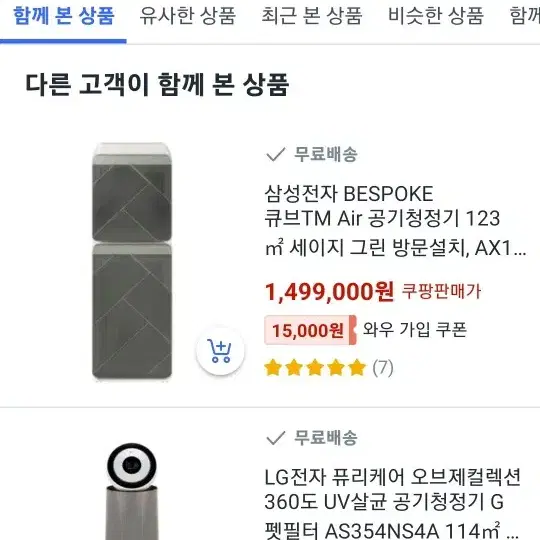
Task: Click the 와우 가입 쿠폰 text
Action: tap(415, 330)
